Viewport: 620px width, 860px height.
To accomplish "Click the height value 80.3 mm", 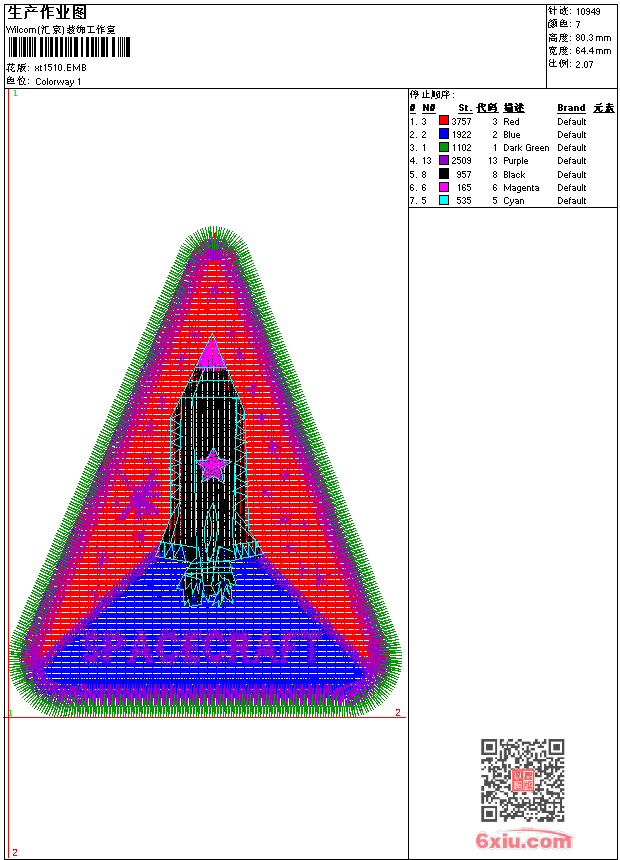I will pos(593,38).
